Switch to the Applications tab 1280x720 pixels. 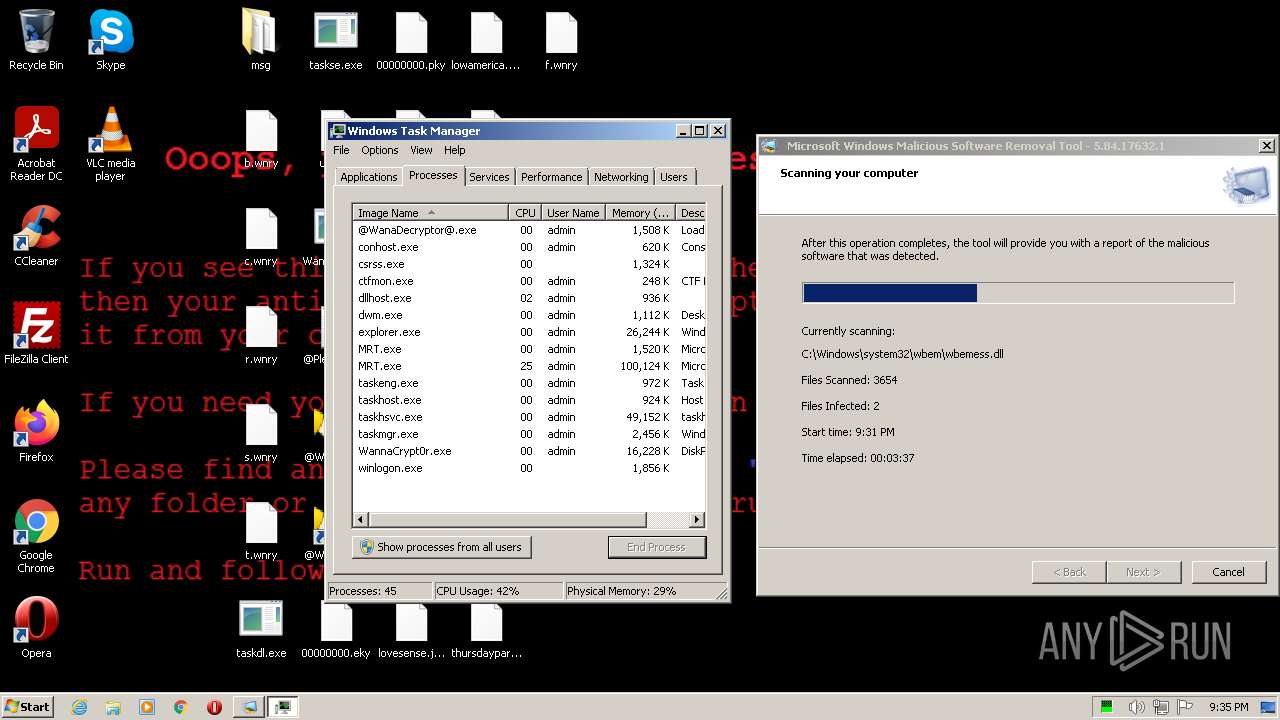(x=368, y=177)
